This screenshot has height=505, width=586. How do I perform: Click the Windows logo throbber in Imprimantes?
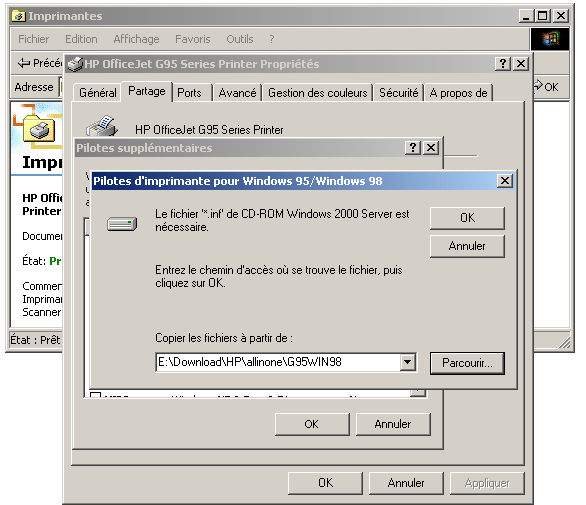[550, 39]
